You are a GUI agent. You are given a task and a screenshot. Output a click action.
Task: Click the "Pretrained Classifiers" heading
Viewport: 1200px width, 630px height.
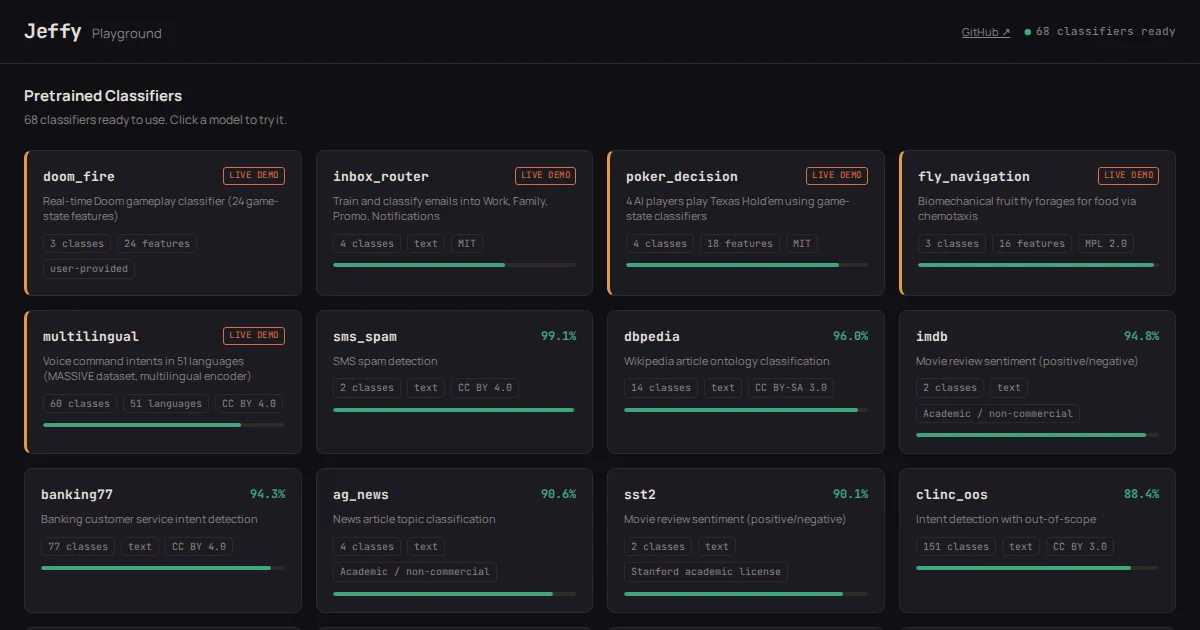pyautogui.click(x=103, y=96)
